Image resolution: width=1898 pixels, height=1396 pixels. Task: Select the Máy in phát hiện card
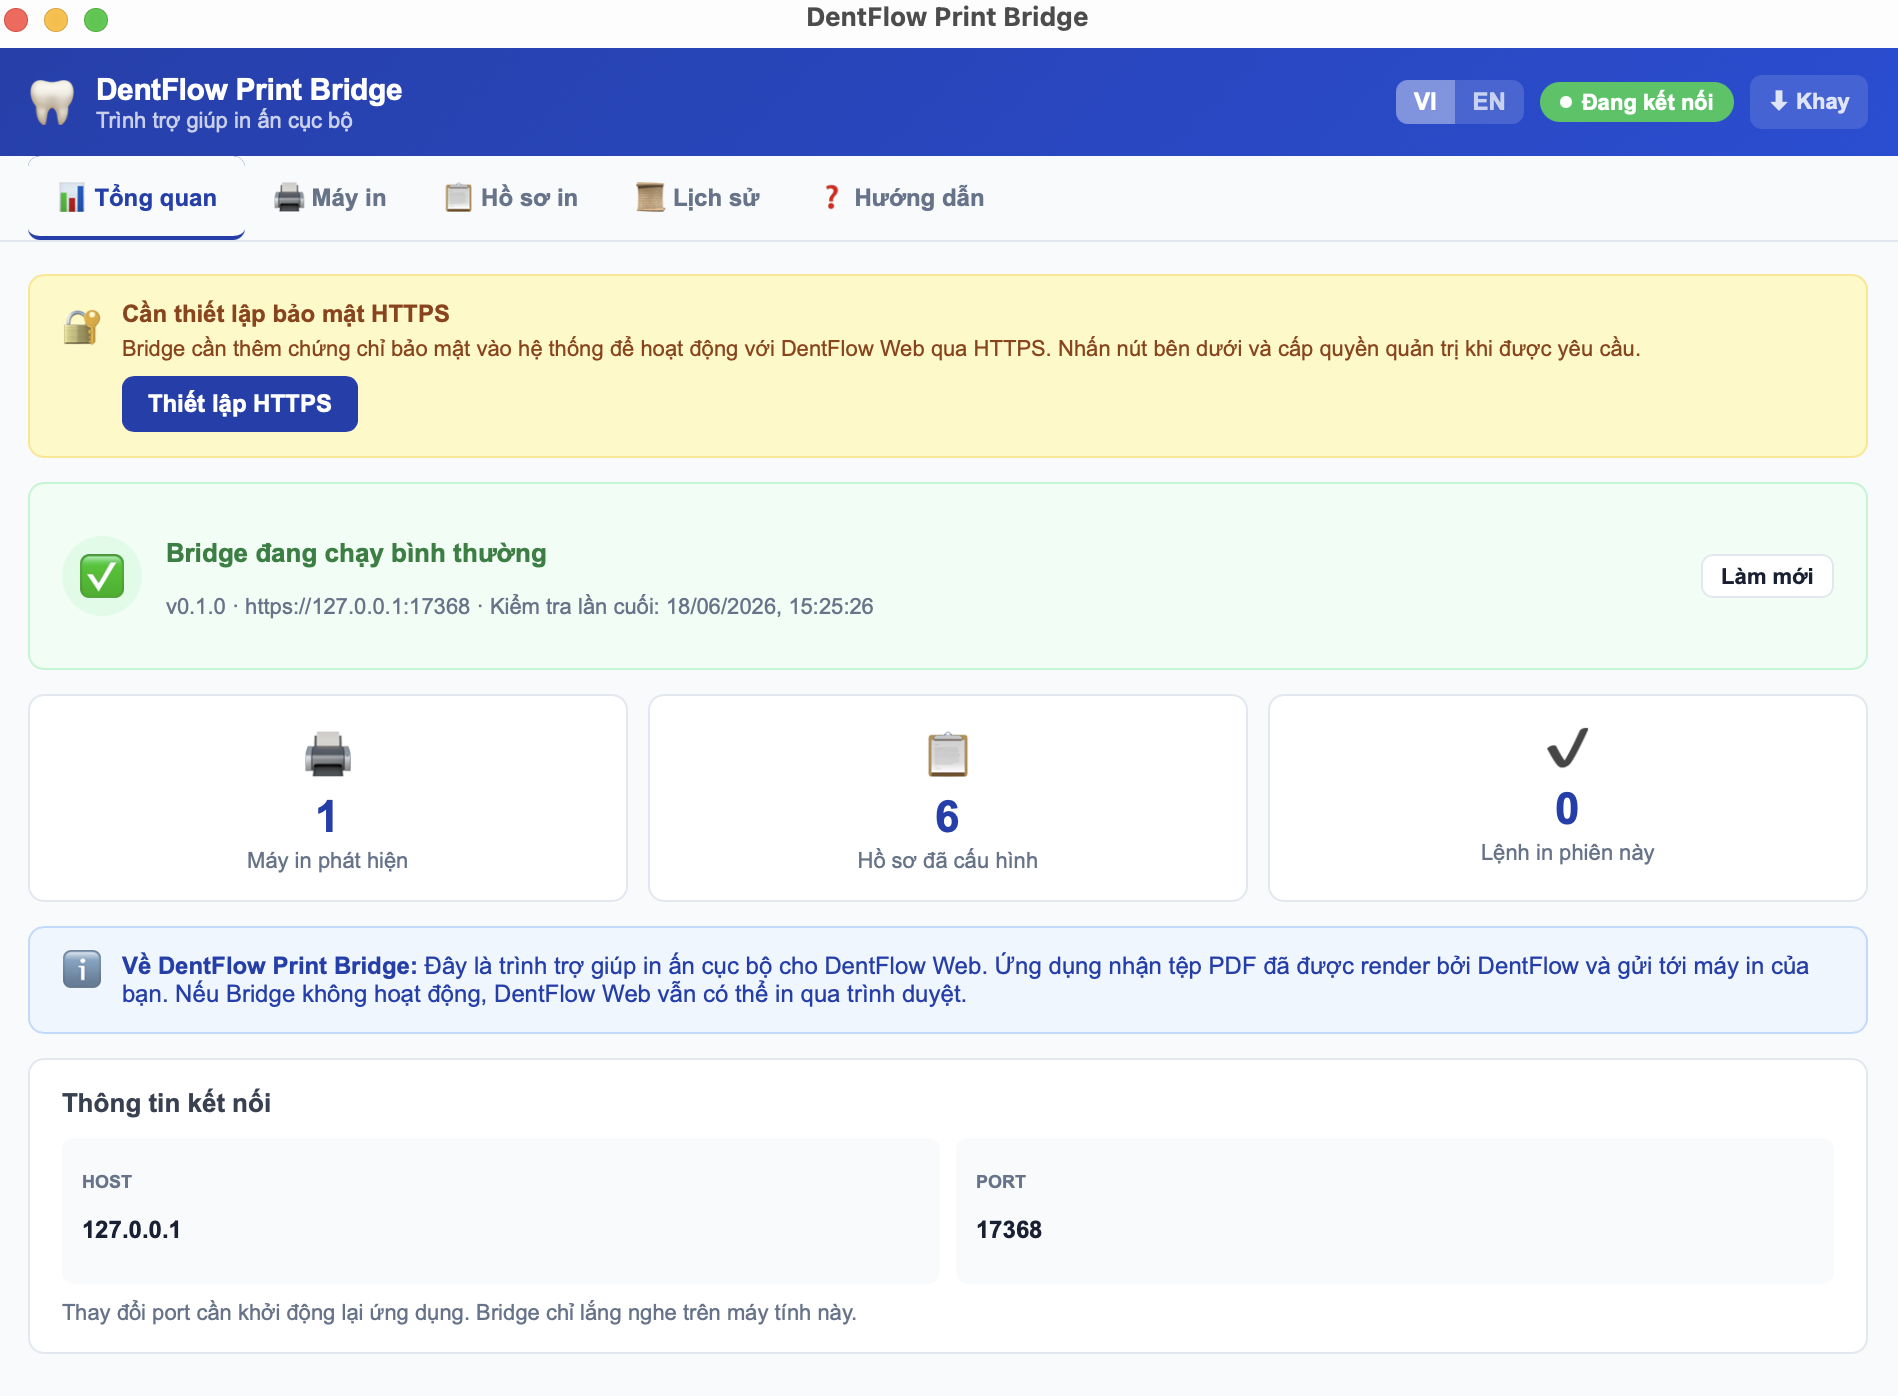(x=328, y=798)
